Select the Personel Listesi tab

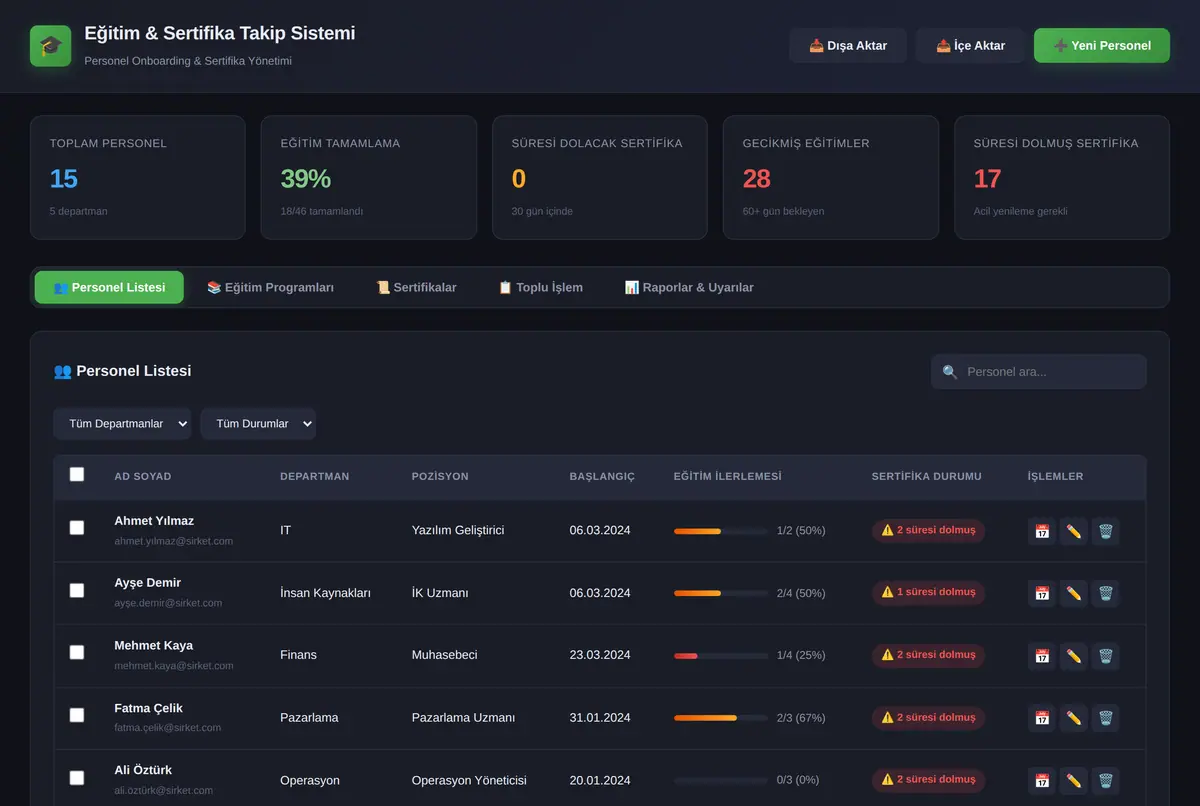[x=109, y=287]
